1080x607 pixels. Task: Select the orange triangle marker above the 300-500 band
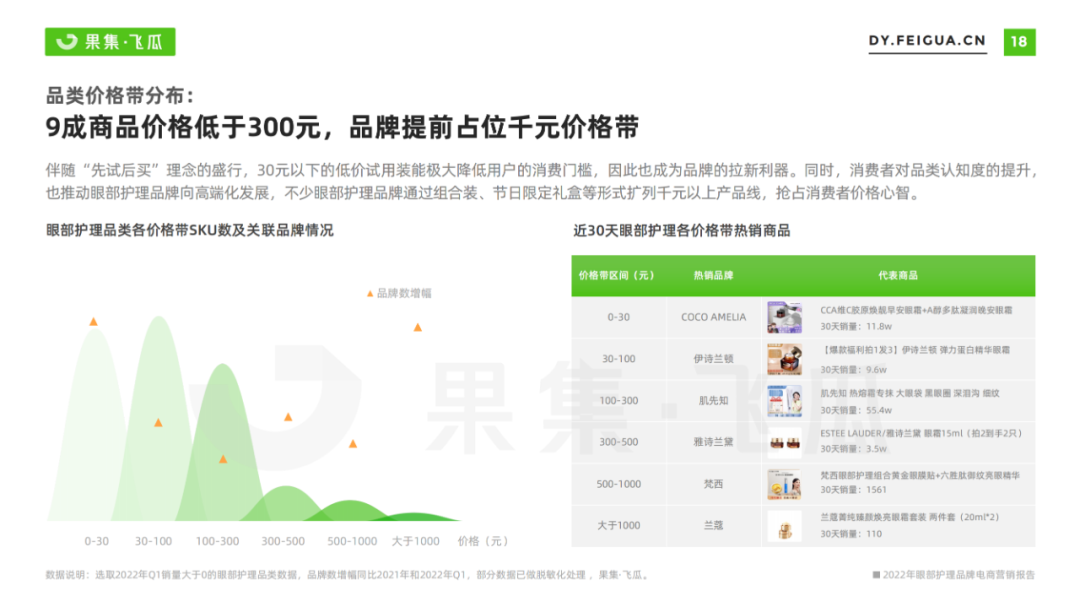288,417
